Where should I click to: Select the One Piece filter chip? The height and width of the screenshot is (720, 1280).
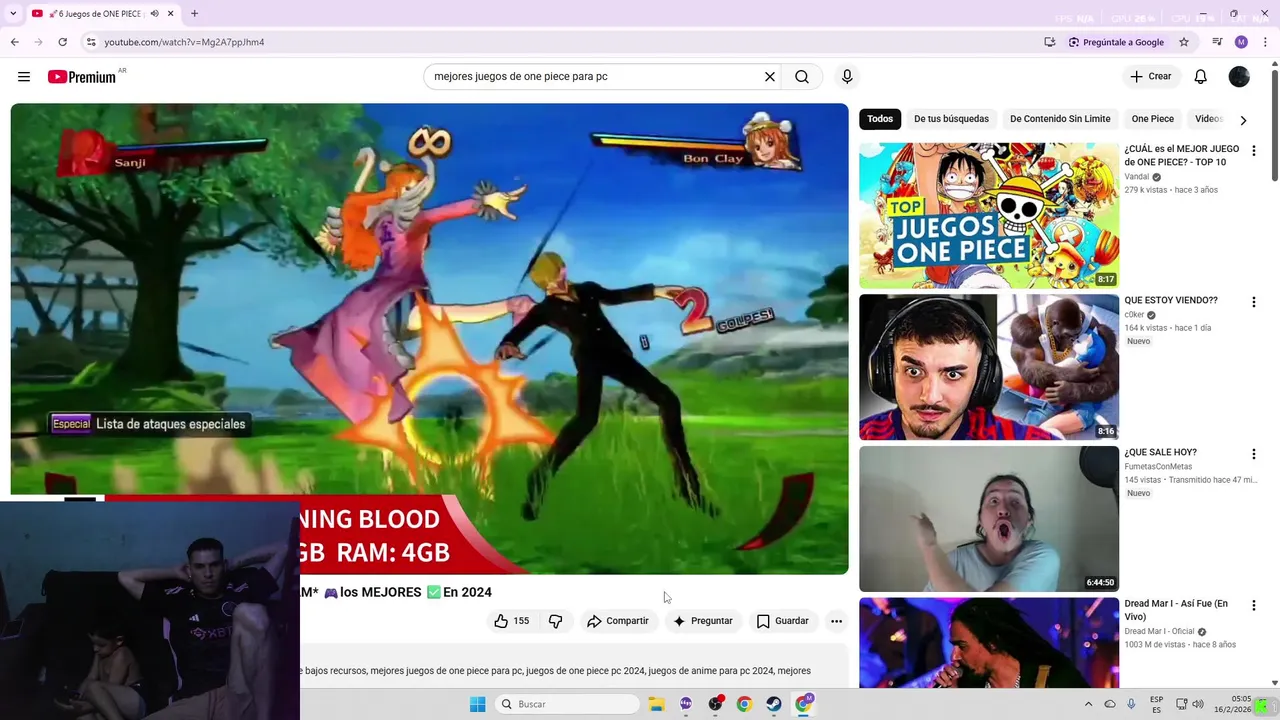(1152, 119)
